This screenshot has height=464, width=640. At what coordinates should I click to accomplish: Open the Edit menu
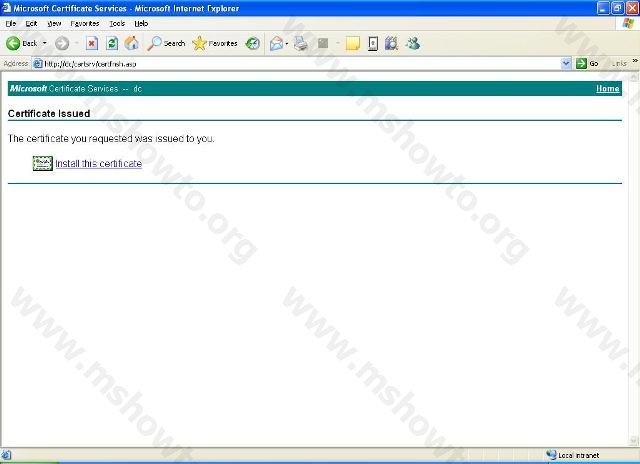tap(31, 24)
